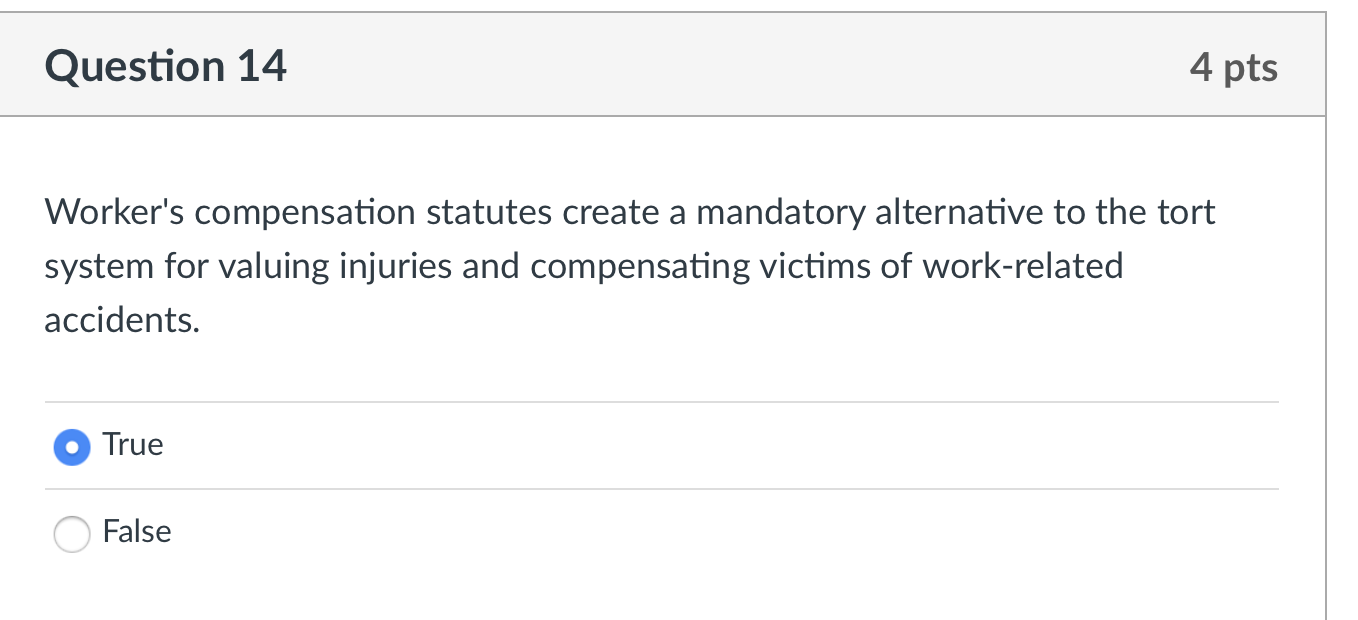Click the word accidents in the question
Screen dimensions: 1358x620
coord(122,320)
